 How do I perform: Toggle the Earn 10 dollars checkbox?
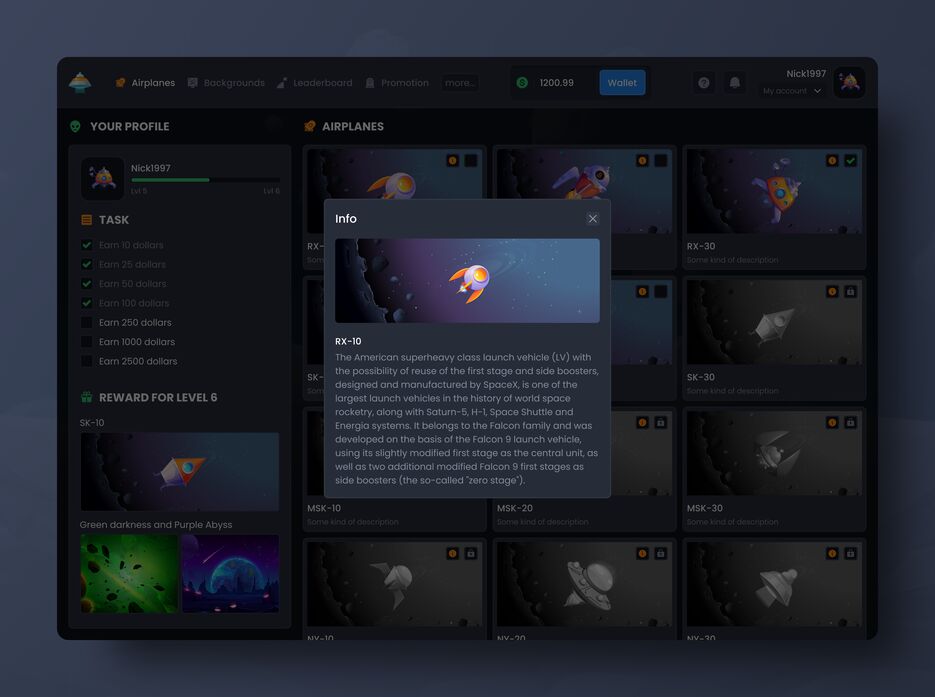pos(87,245)
